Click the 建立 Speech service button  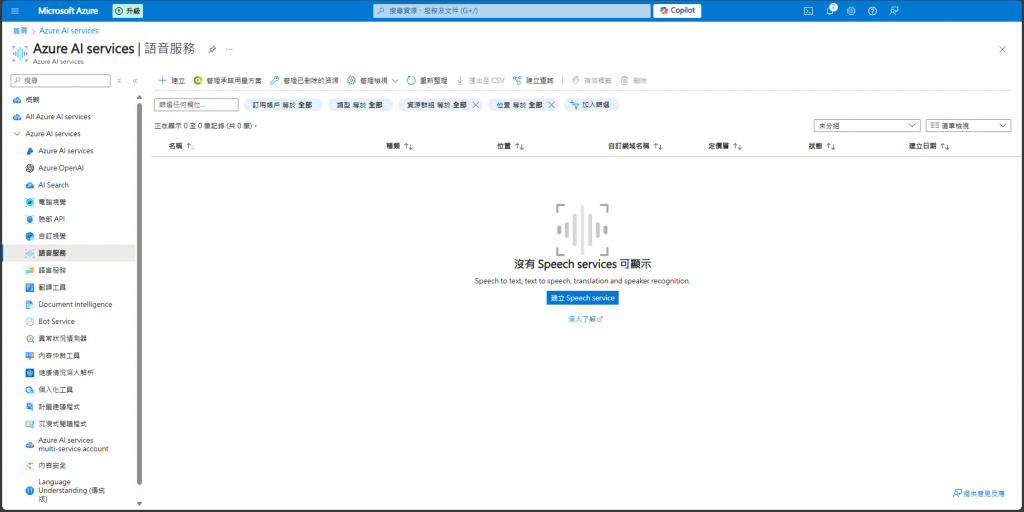click(583, 298)
